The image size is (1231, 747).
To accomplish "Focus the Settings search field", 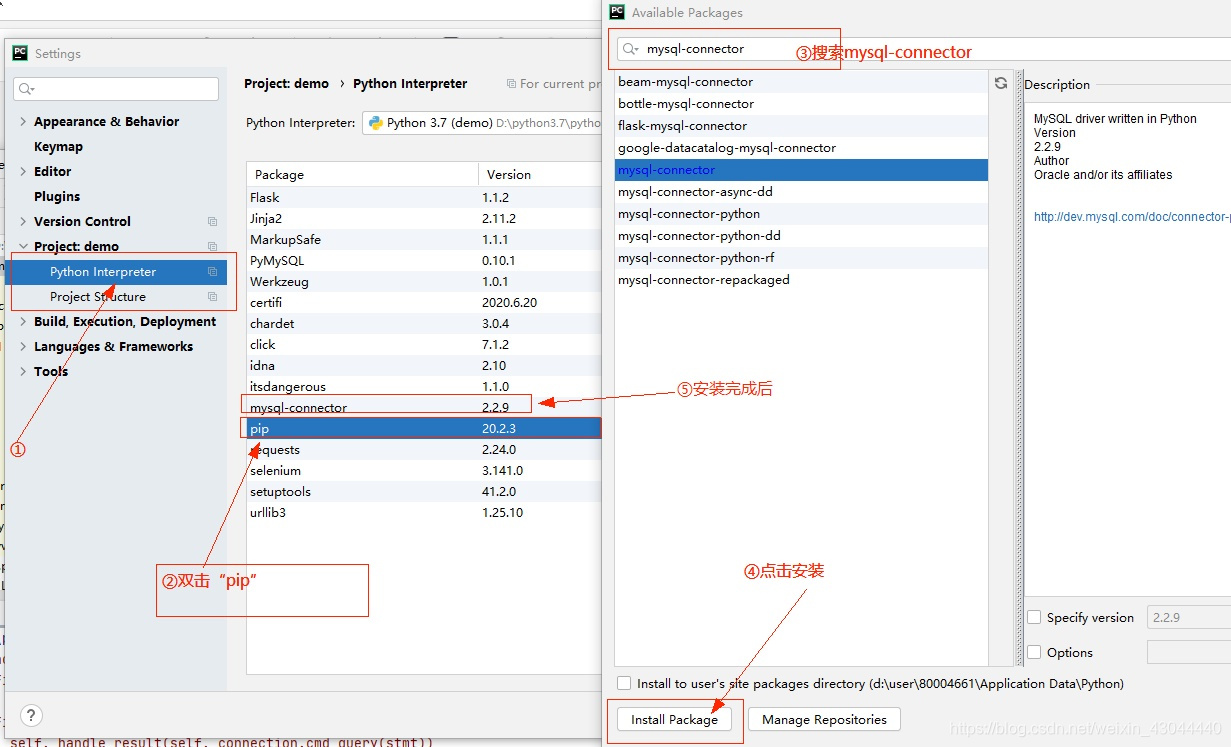I will 116,89.
